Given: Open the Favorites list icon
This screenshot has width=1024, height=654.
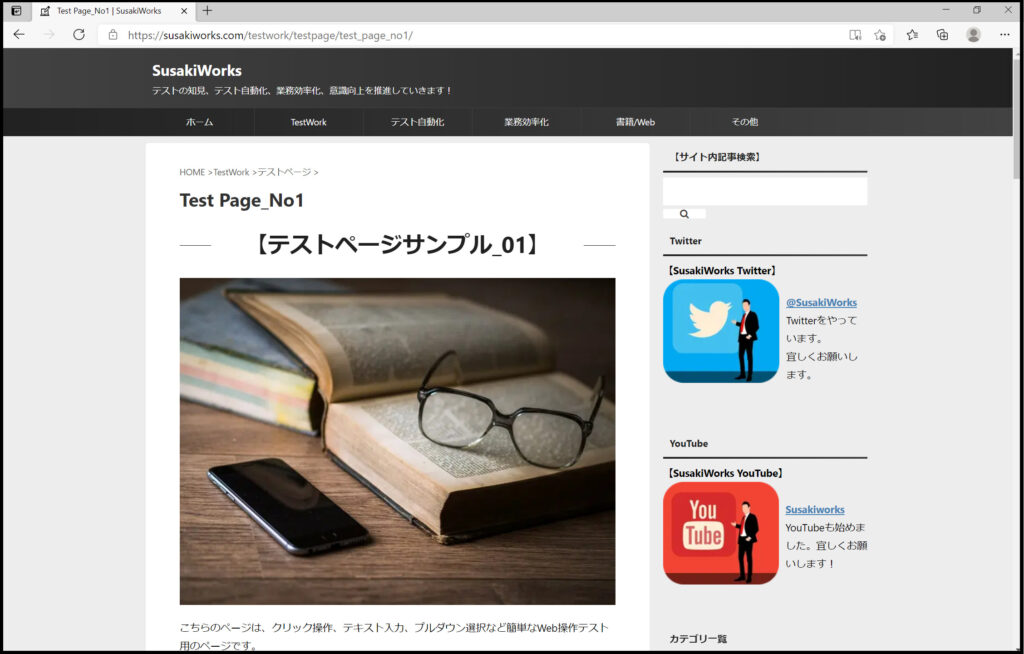Looking at the screenshot, I should coord(912,35).
